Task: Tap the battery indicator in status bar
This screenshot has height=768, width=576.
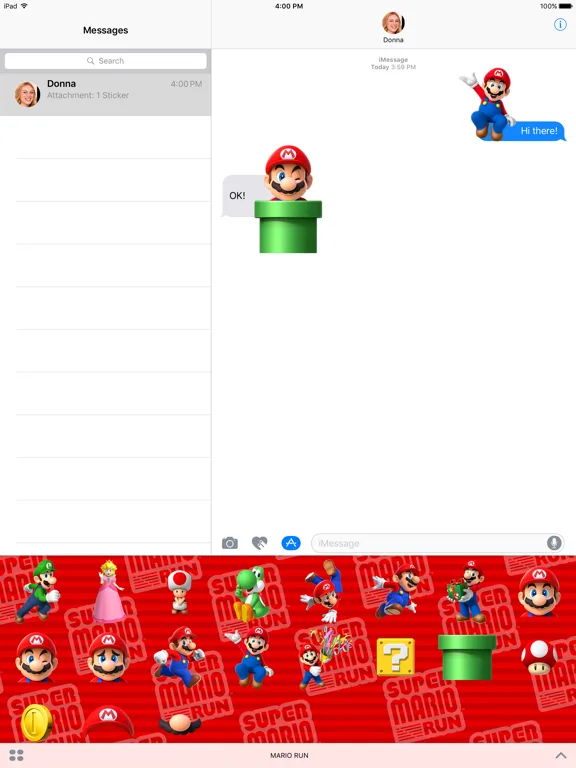Action: click(x=565, y=6)
